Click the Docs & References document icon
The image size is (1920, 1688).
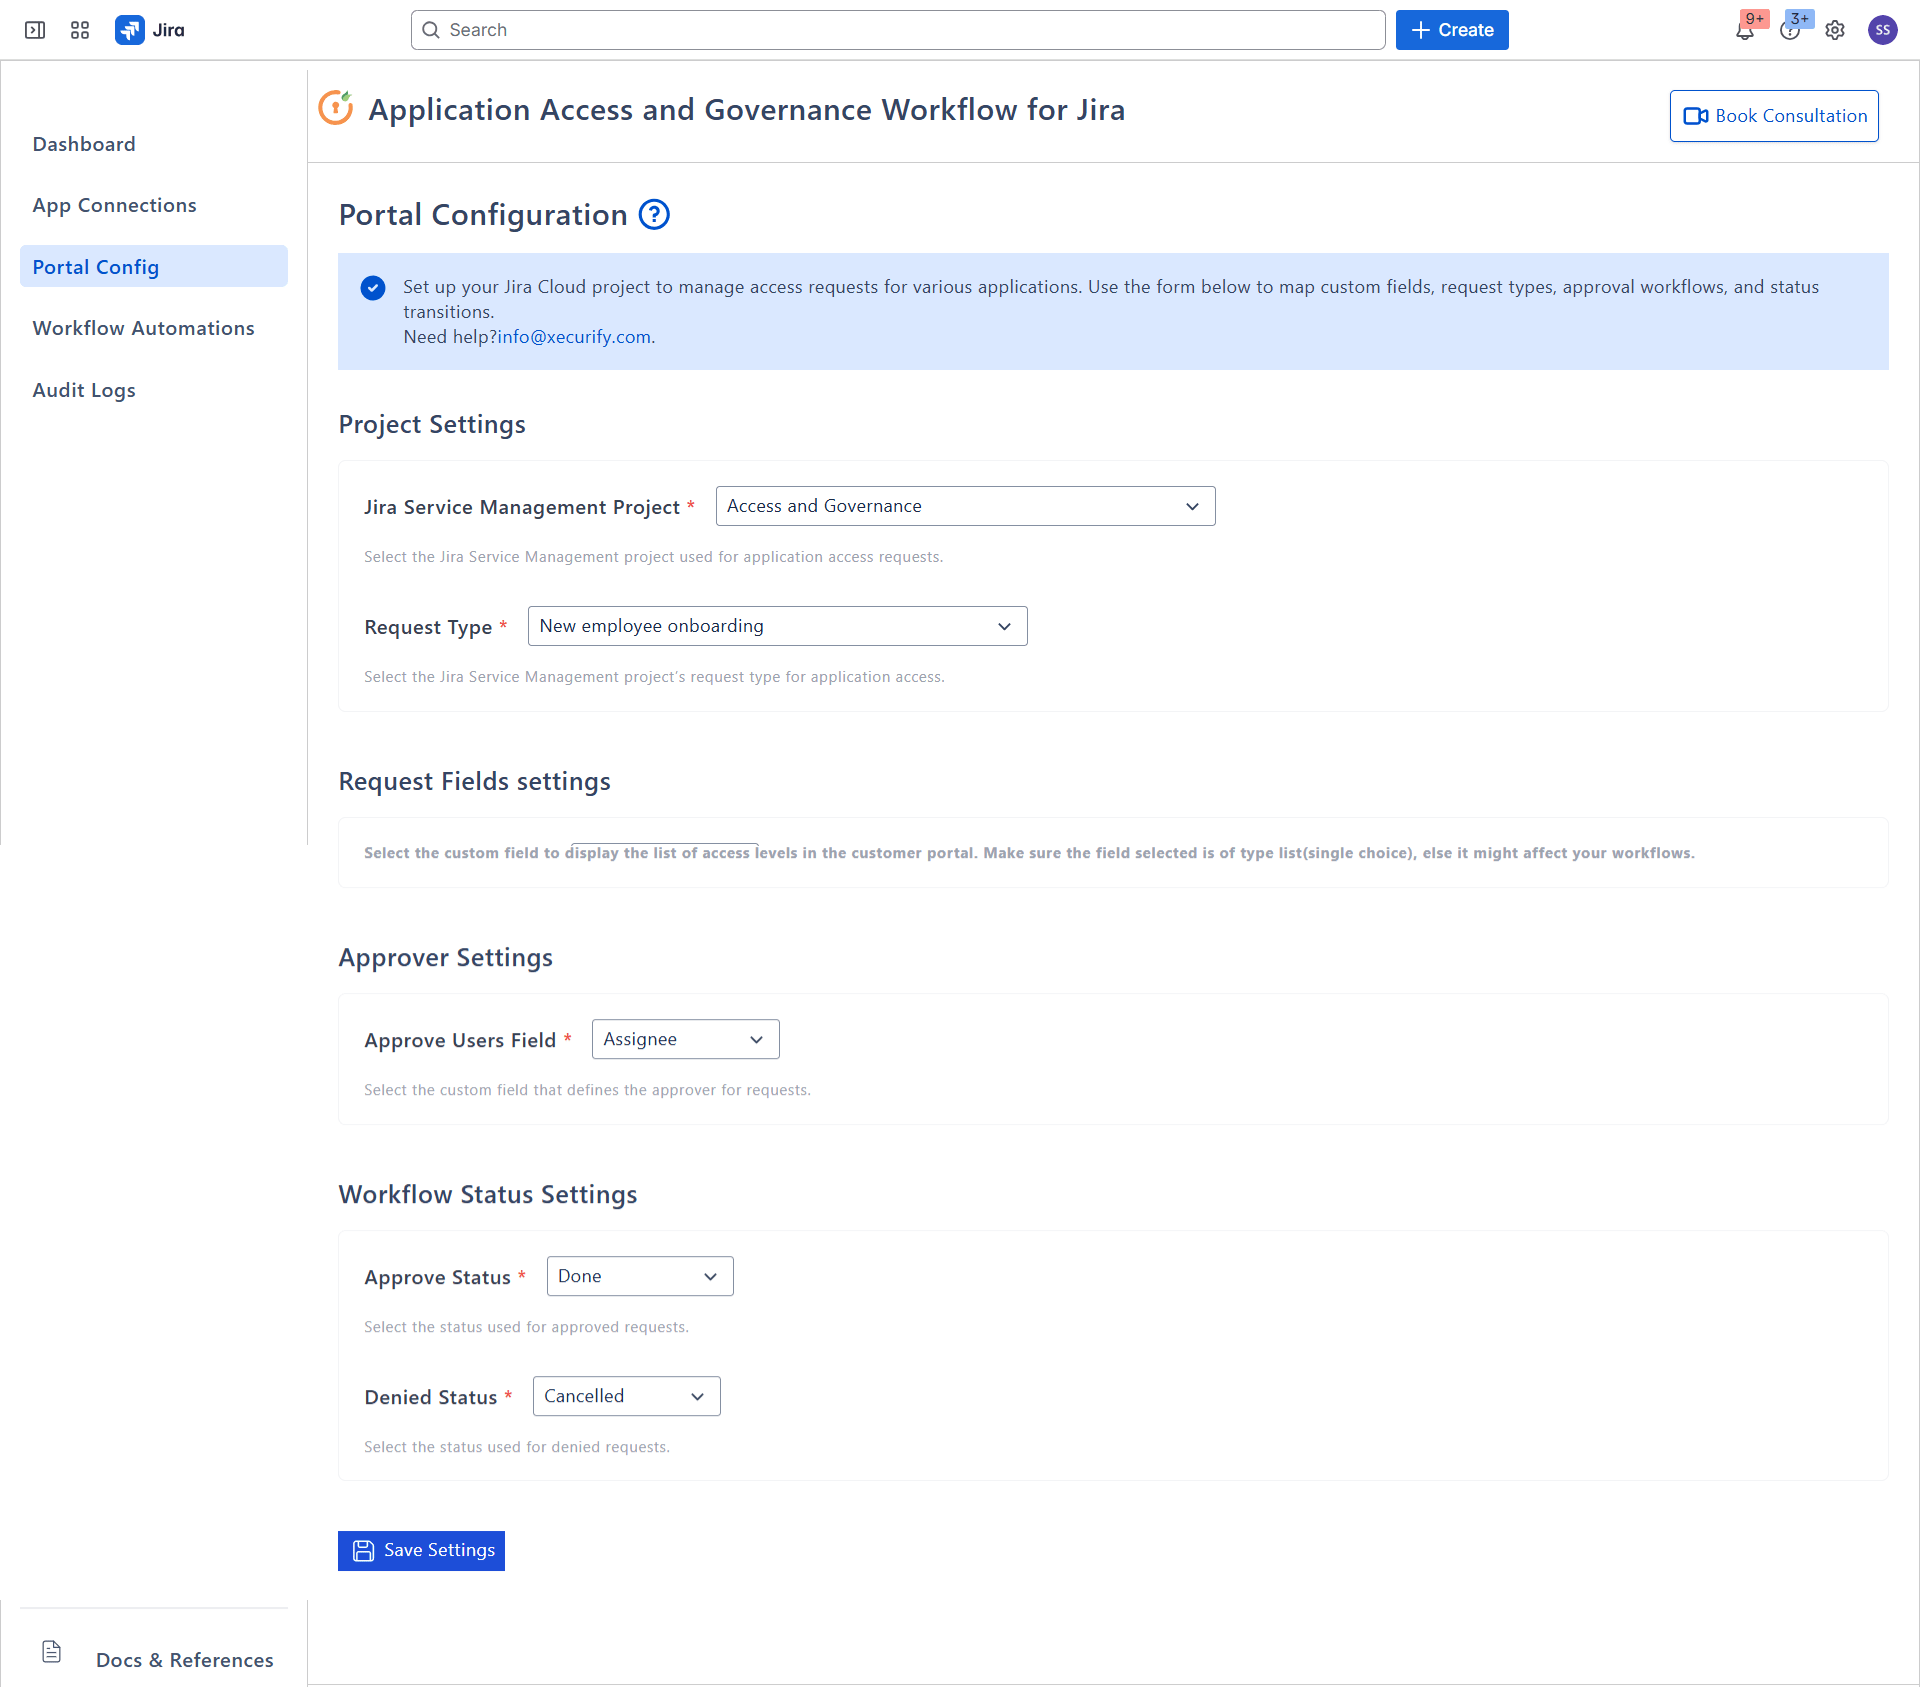pyautogui.click(x=52, y=1652)
